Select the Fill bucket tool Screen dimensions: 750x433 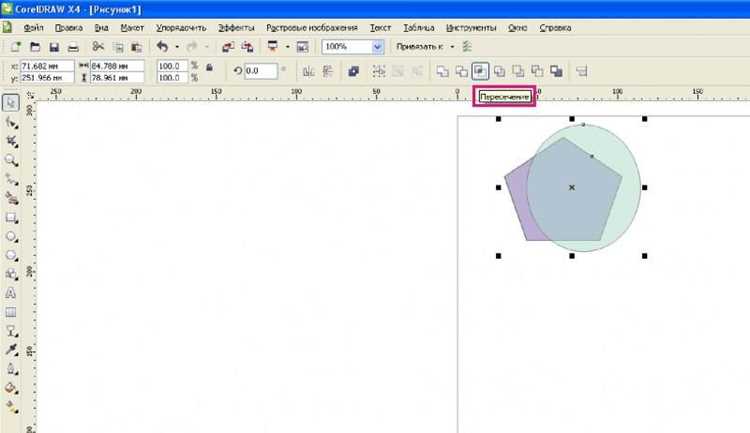[11, 388]
